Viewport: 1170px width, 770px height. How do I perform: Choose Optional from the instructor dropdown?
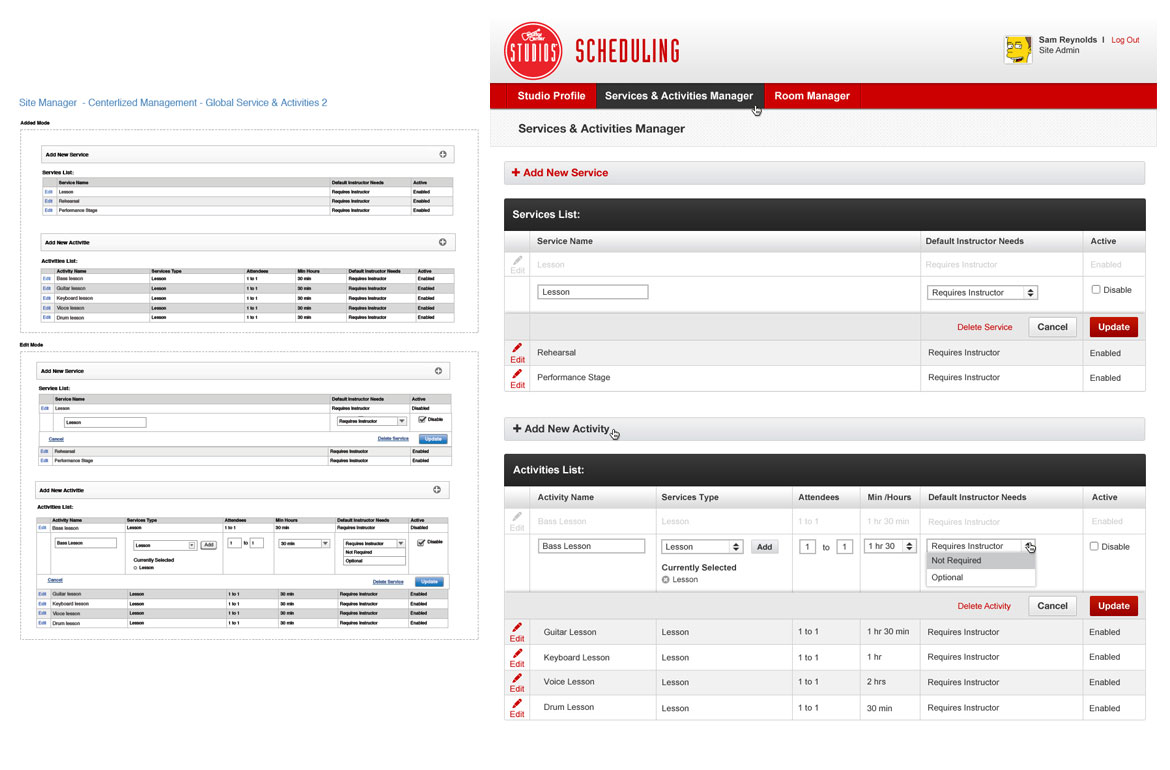coord(980,578)
